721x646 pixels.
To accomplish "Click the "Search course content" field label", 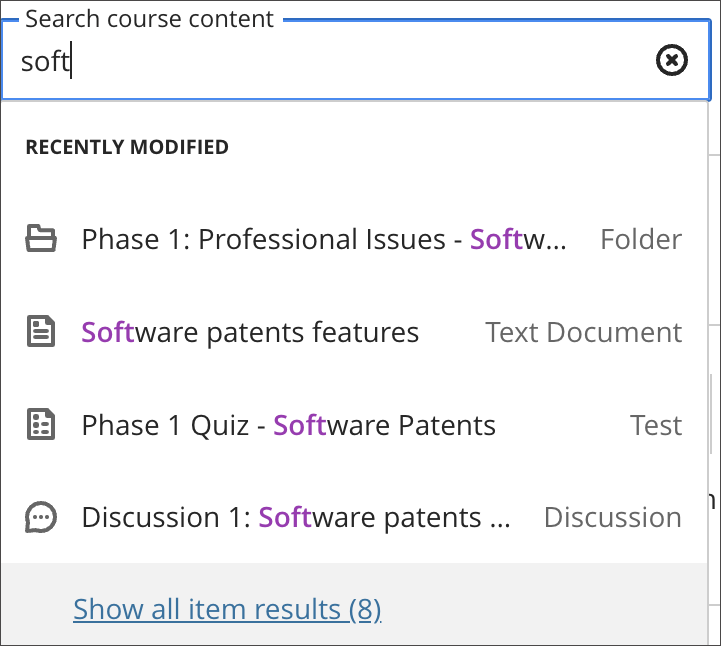I will point(149,19).
